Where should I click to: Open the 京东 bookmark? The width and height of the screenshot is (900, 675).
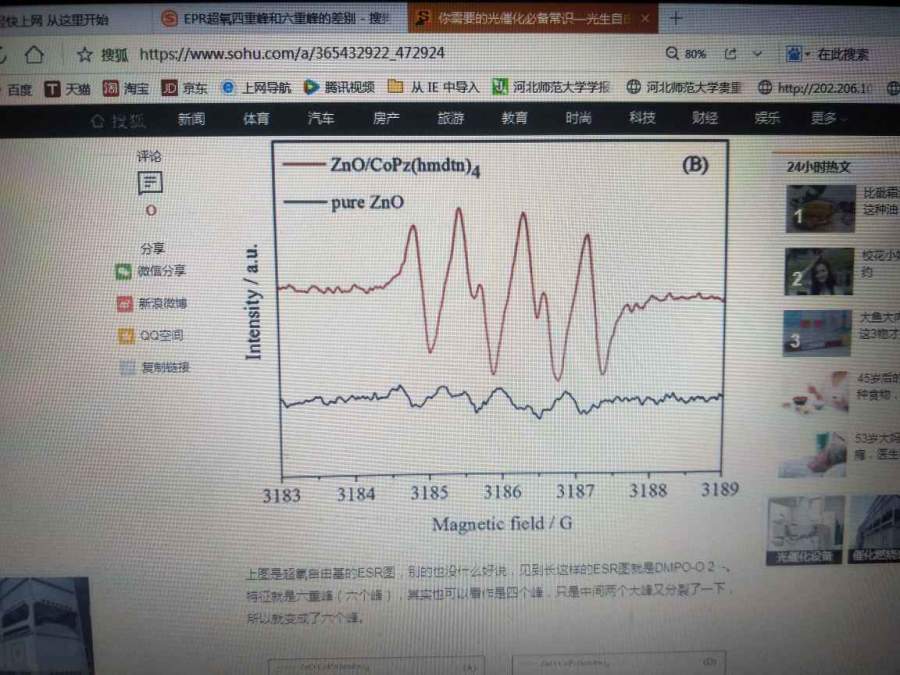[184, 88]
